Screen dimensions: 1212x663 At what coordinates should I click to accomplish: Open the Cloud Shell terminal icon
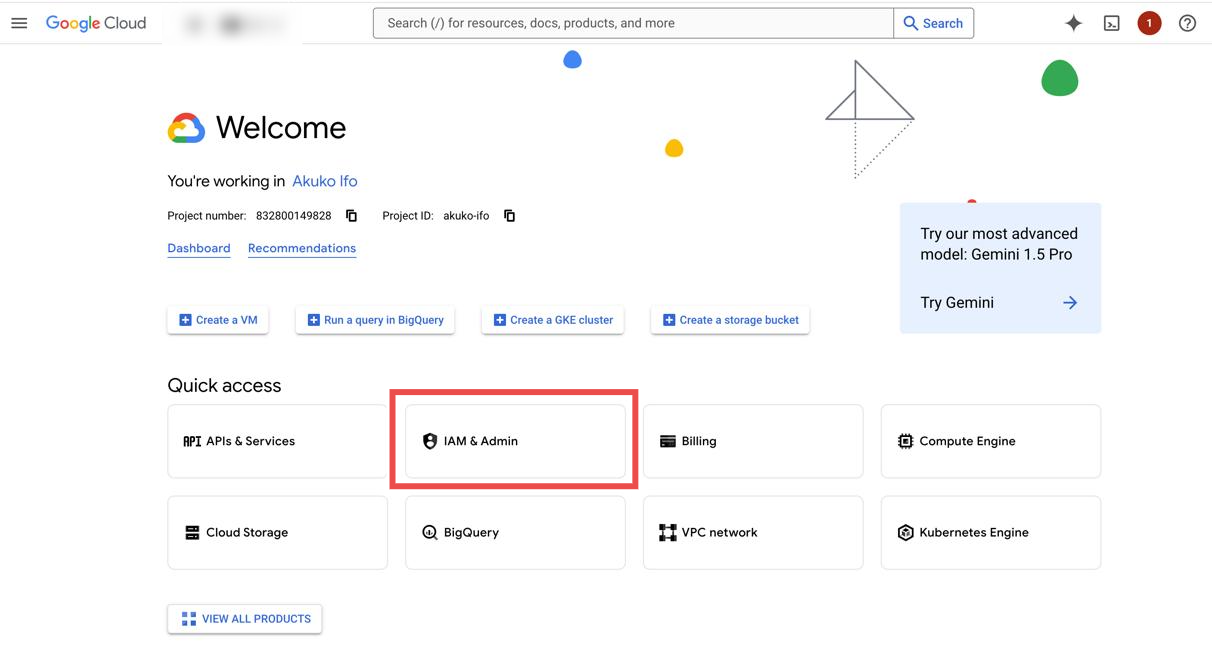[x=1111, y=22]
